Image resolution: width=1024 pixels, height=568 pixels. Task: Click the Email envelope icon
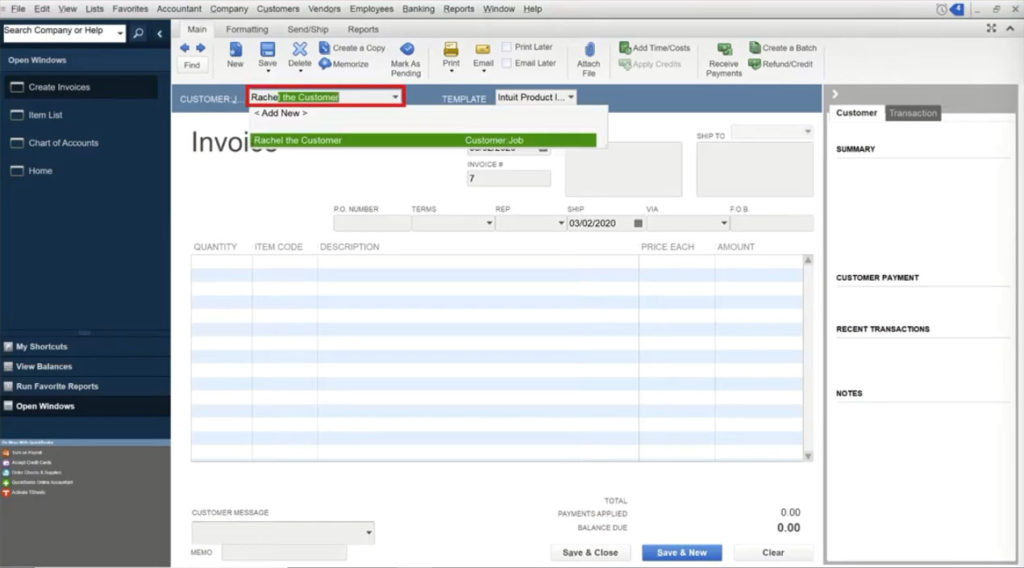pyautogui.click(x=483, y=50)
